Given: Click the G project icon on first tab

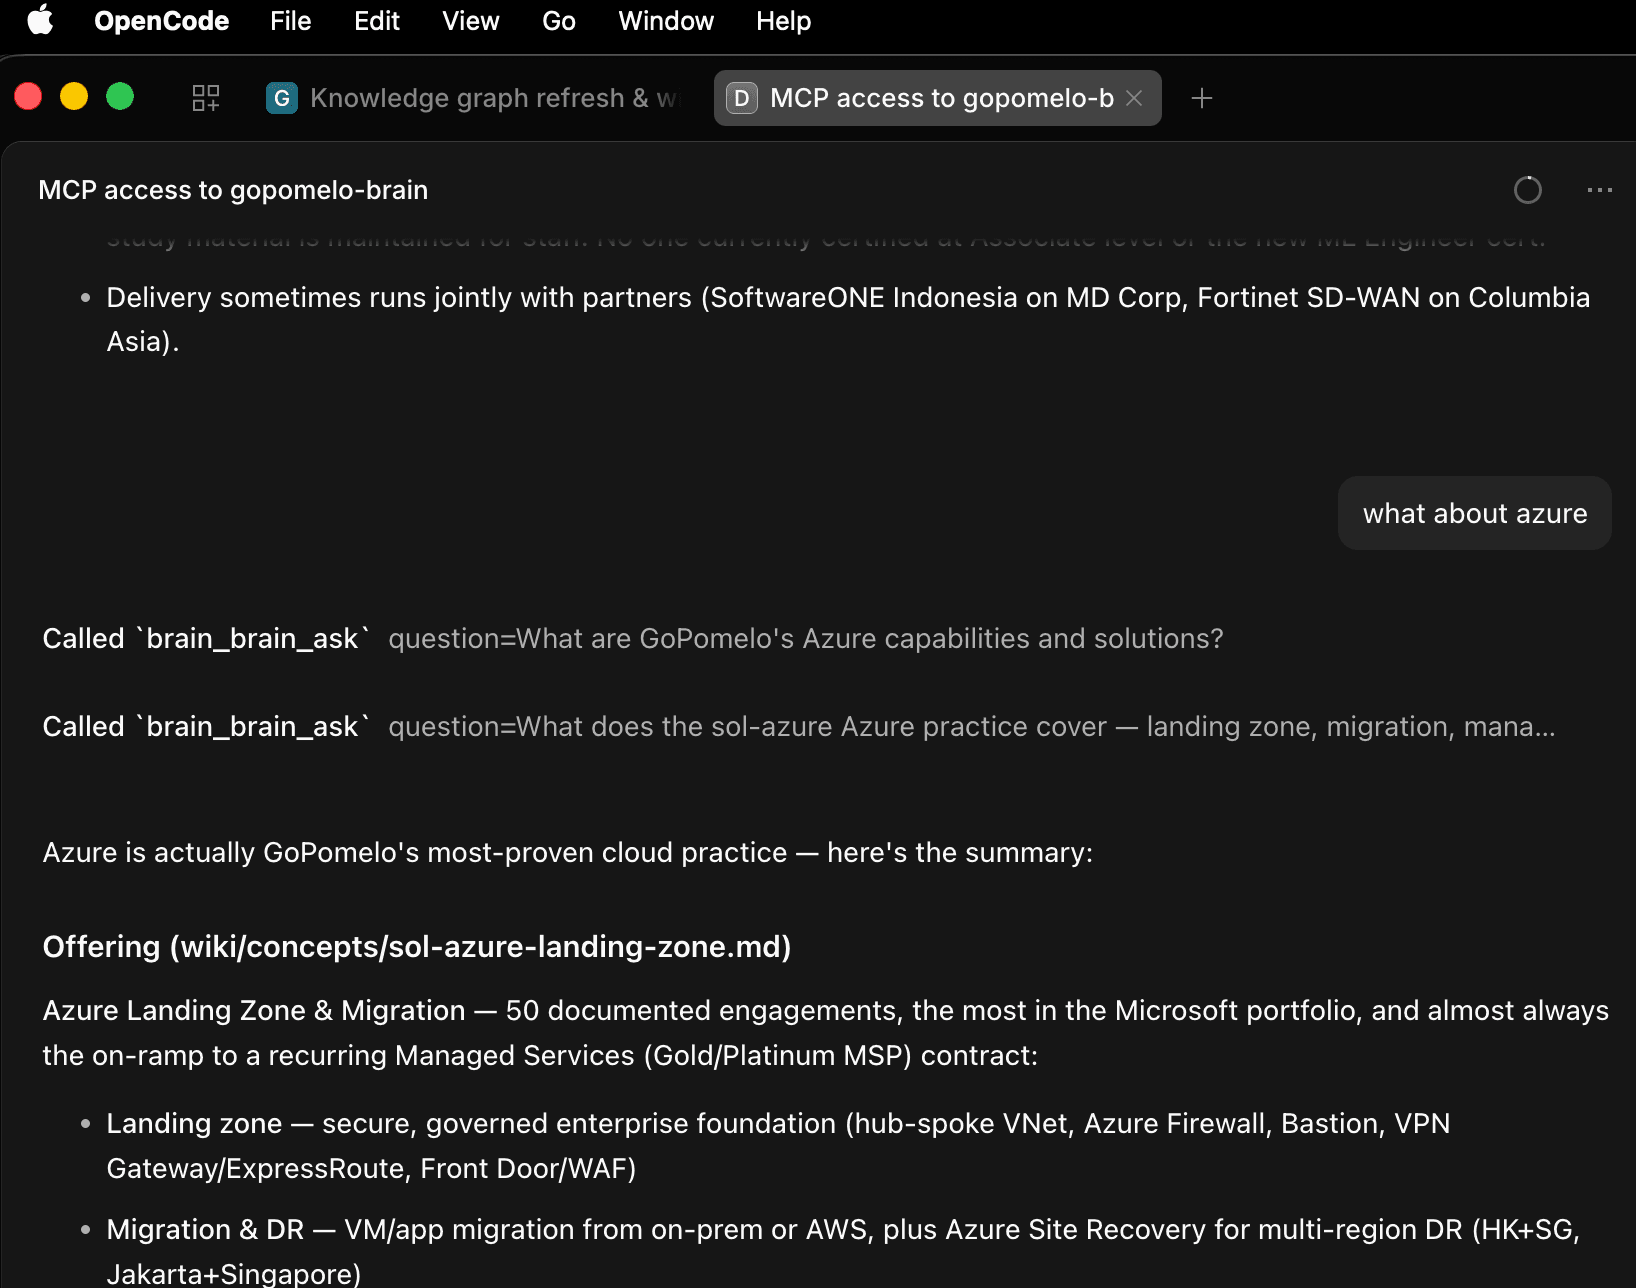Looking at the screenshot, I should point(282,98).
